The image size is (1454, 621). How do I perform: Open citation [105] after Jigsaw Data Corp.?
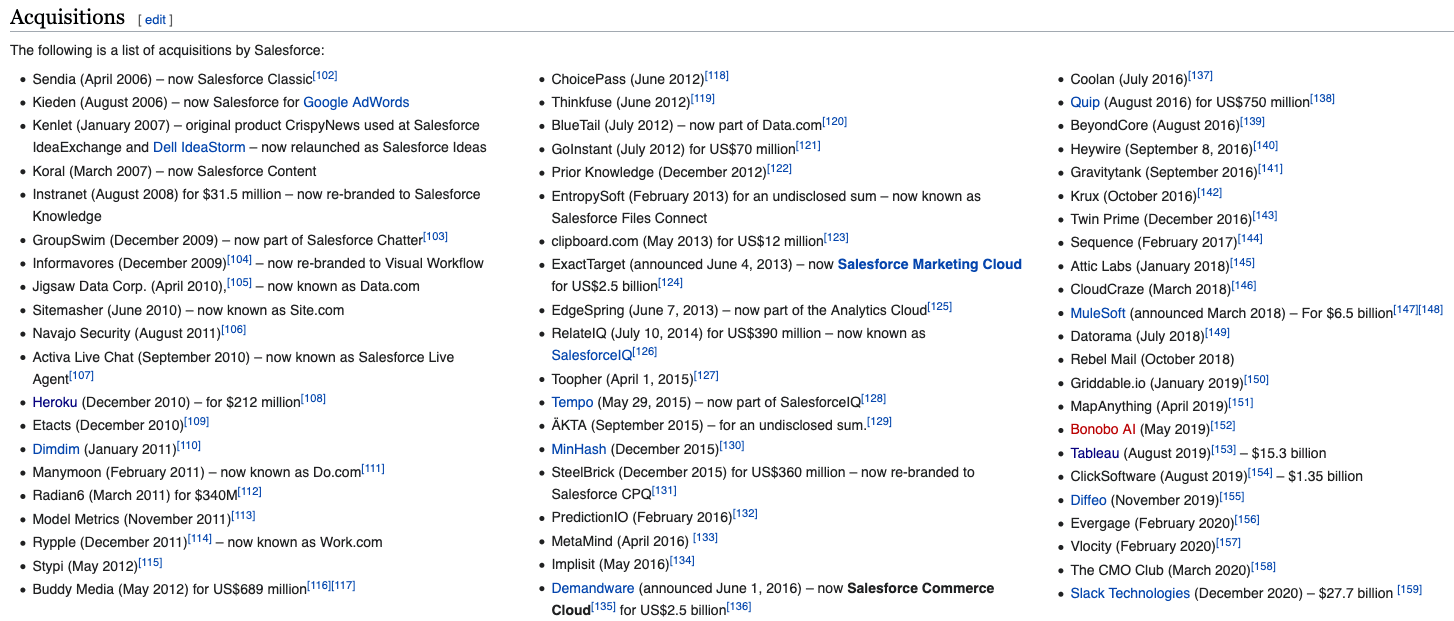point(239,282)
